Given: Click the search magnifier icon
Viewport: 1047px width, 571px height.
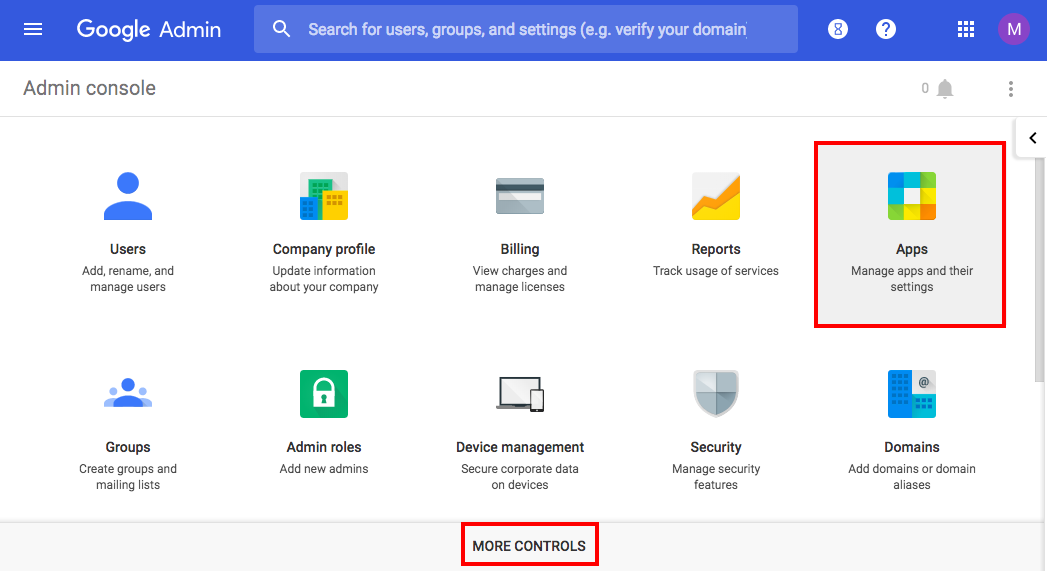Looking at the screenshot, I should pos(281,29).
